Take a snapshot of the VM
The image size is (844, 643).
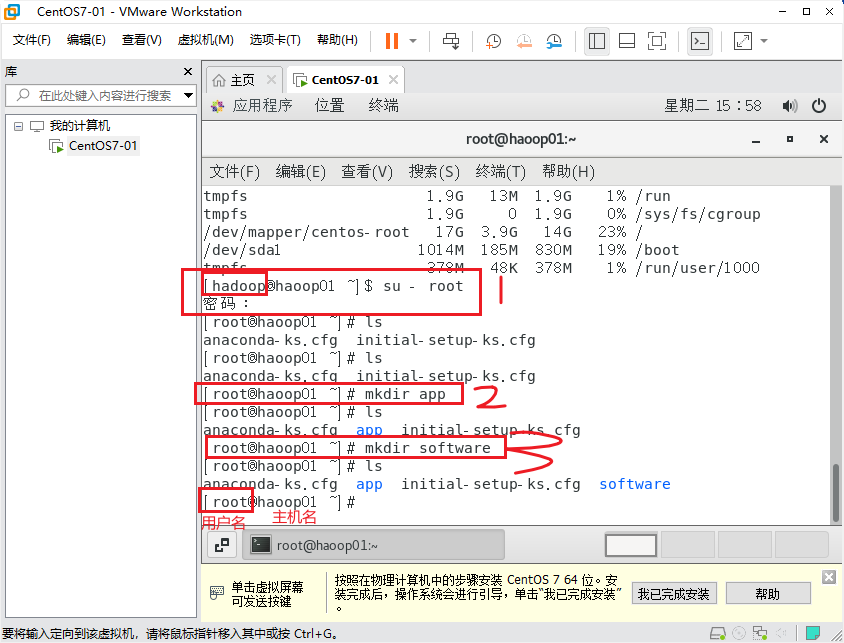(493, 41)
